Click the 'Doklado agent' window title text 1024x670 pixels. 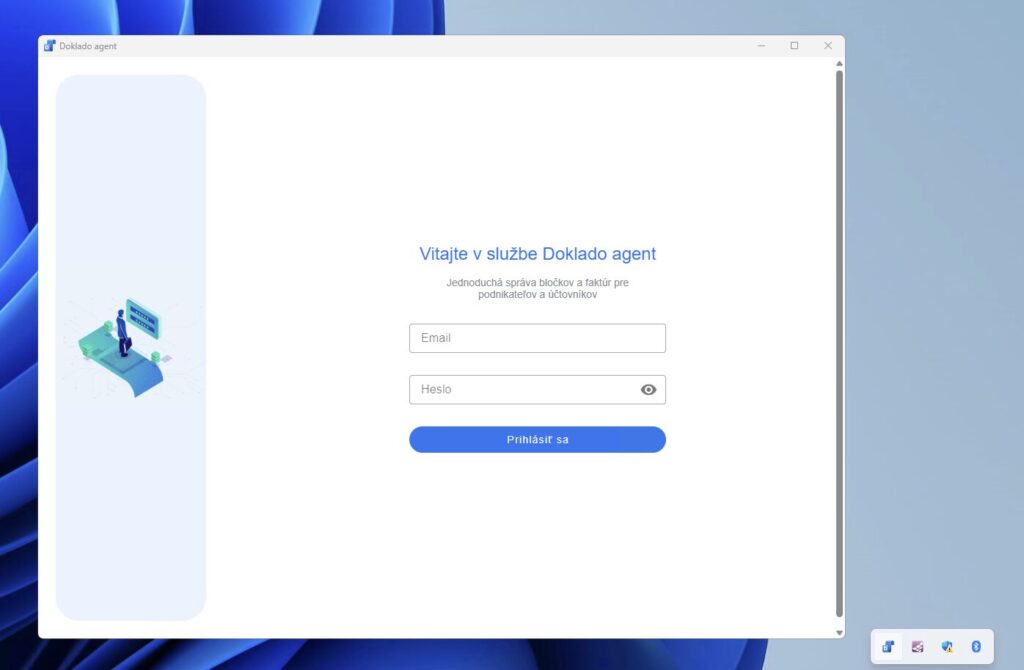88,46
